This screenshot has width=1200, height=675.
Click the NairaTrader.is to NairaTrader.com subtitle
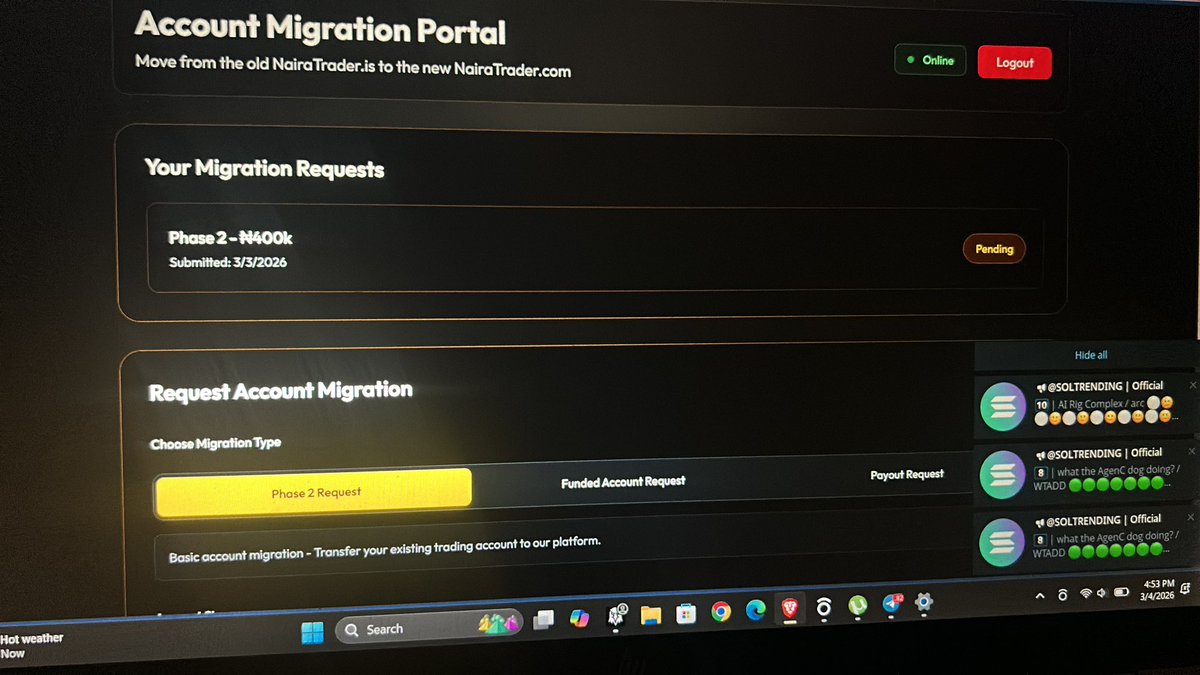pyautogui.click(x=353, y=65)
